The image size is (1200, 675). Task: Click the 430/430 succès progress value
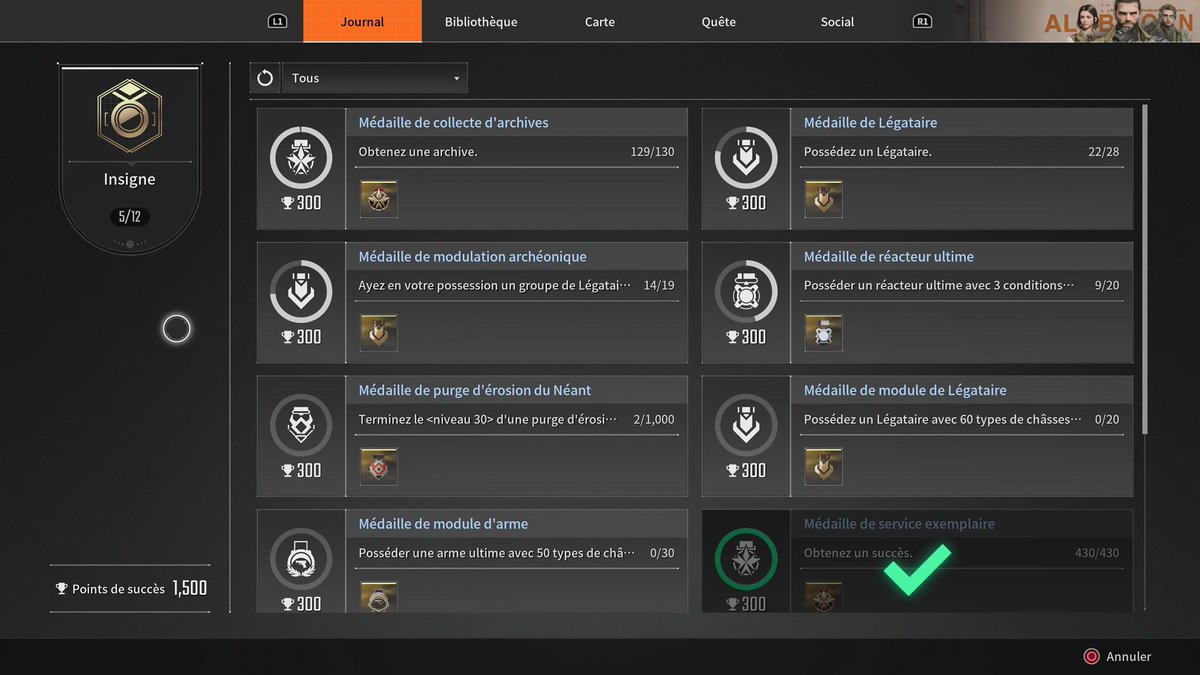point(1097,553)
